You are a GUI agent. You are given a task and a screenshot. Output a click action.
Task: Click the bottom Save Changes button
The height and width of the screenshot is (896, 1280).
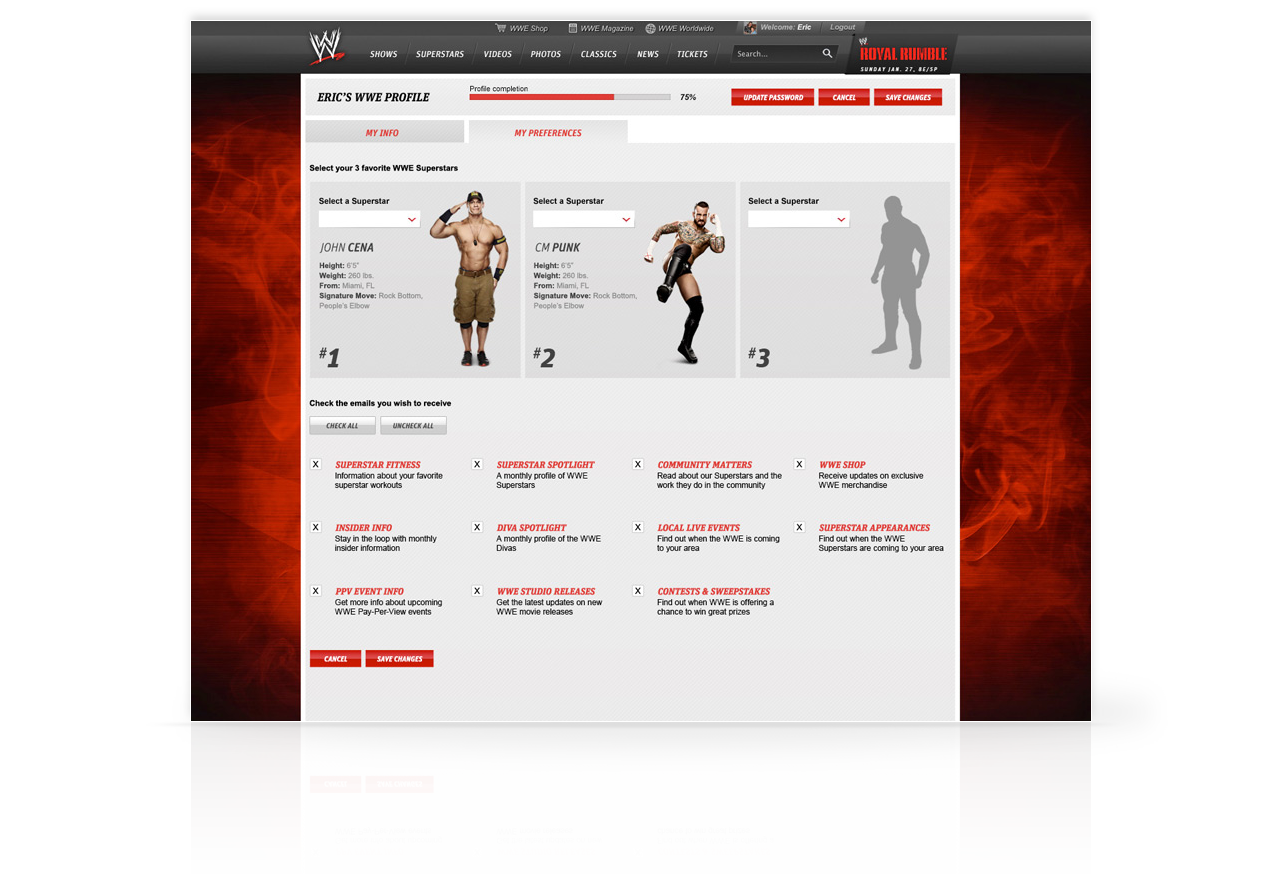[400, 659]
